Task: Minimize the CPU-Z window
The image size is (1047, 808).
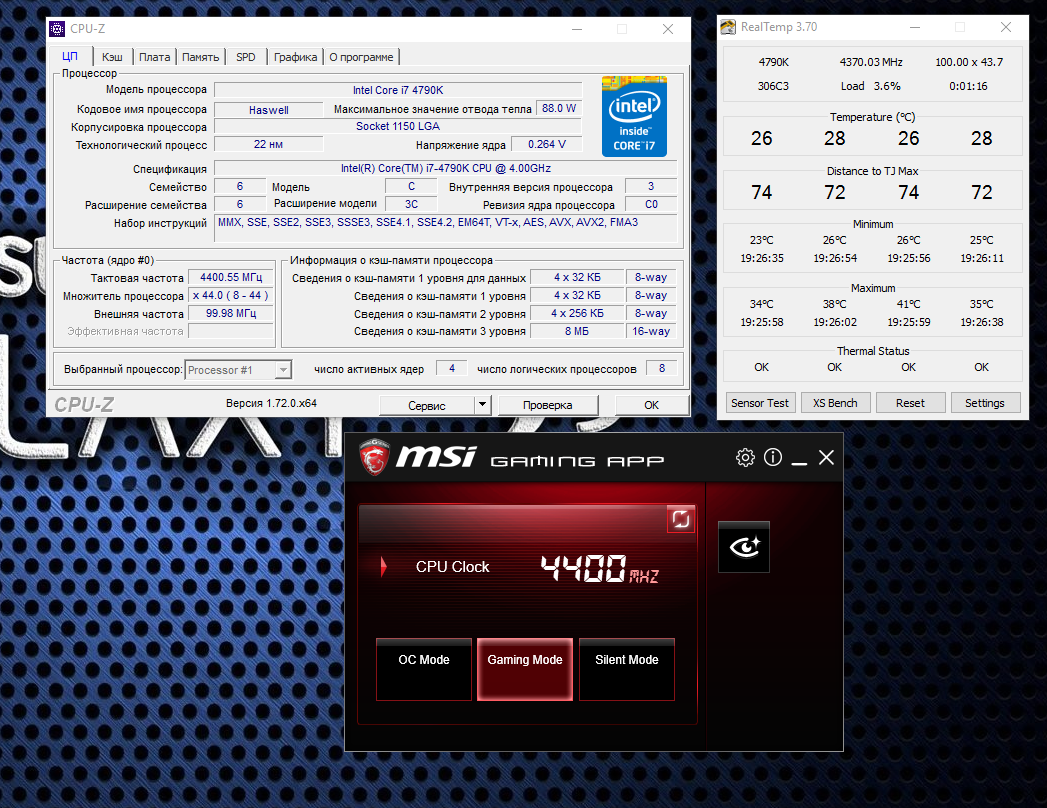Action: [577, 29]
